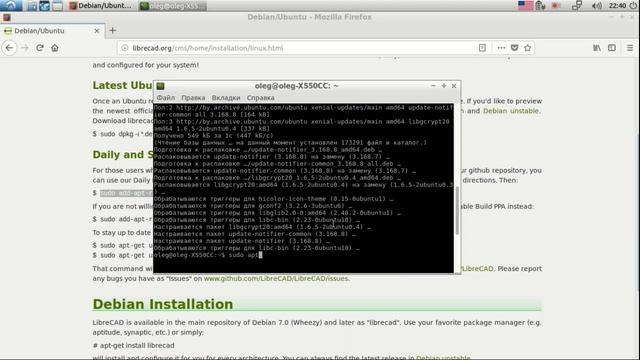The width and height of the screenshot is (640, 360).
Task: Go forward one page in Firefox
Action: (x=25, y=48)
